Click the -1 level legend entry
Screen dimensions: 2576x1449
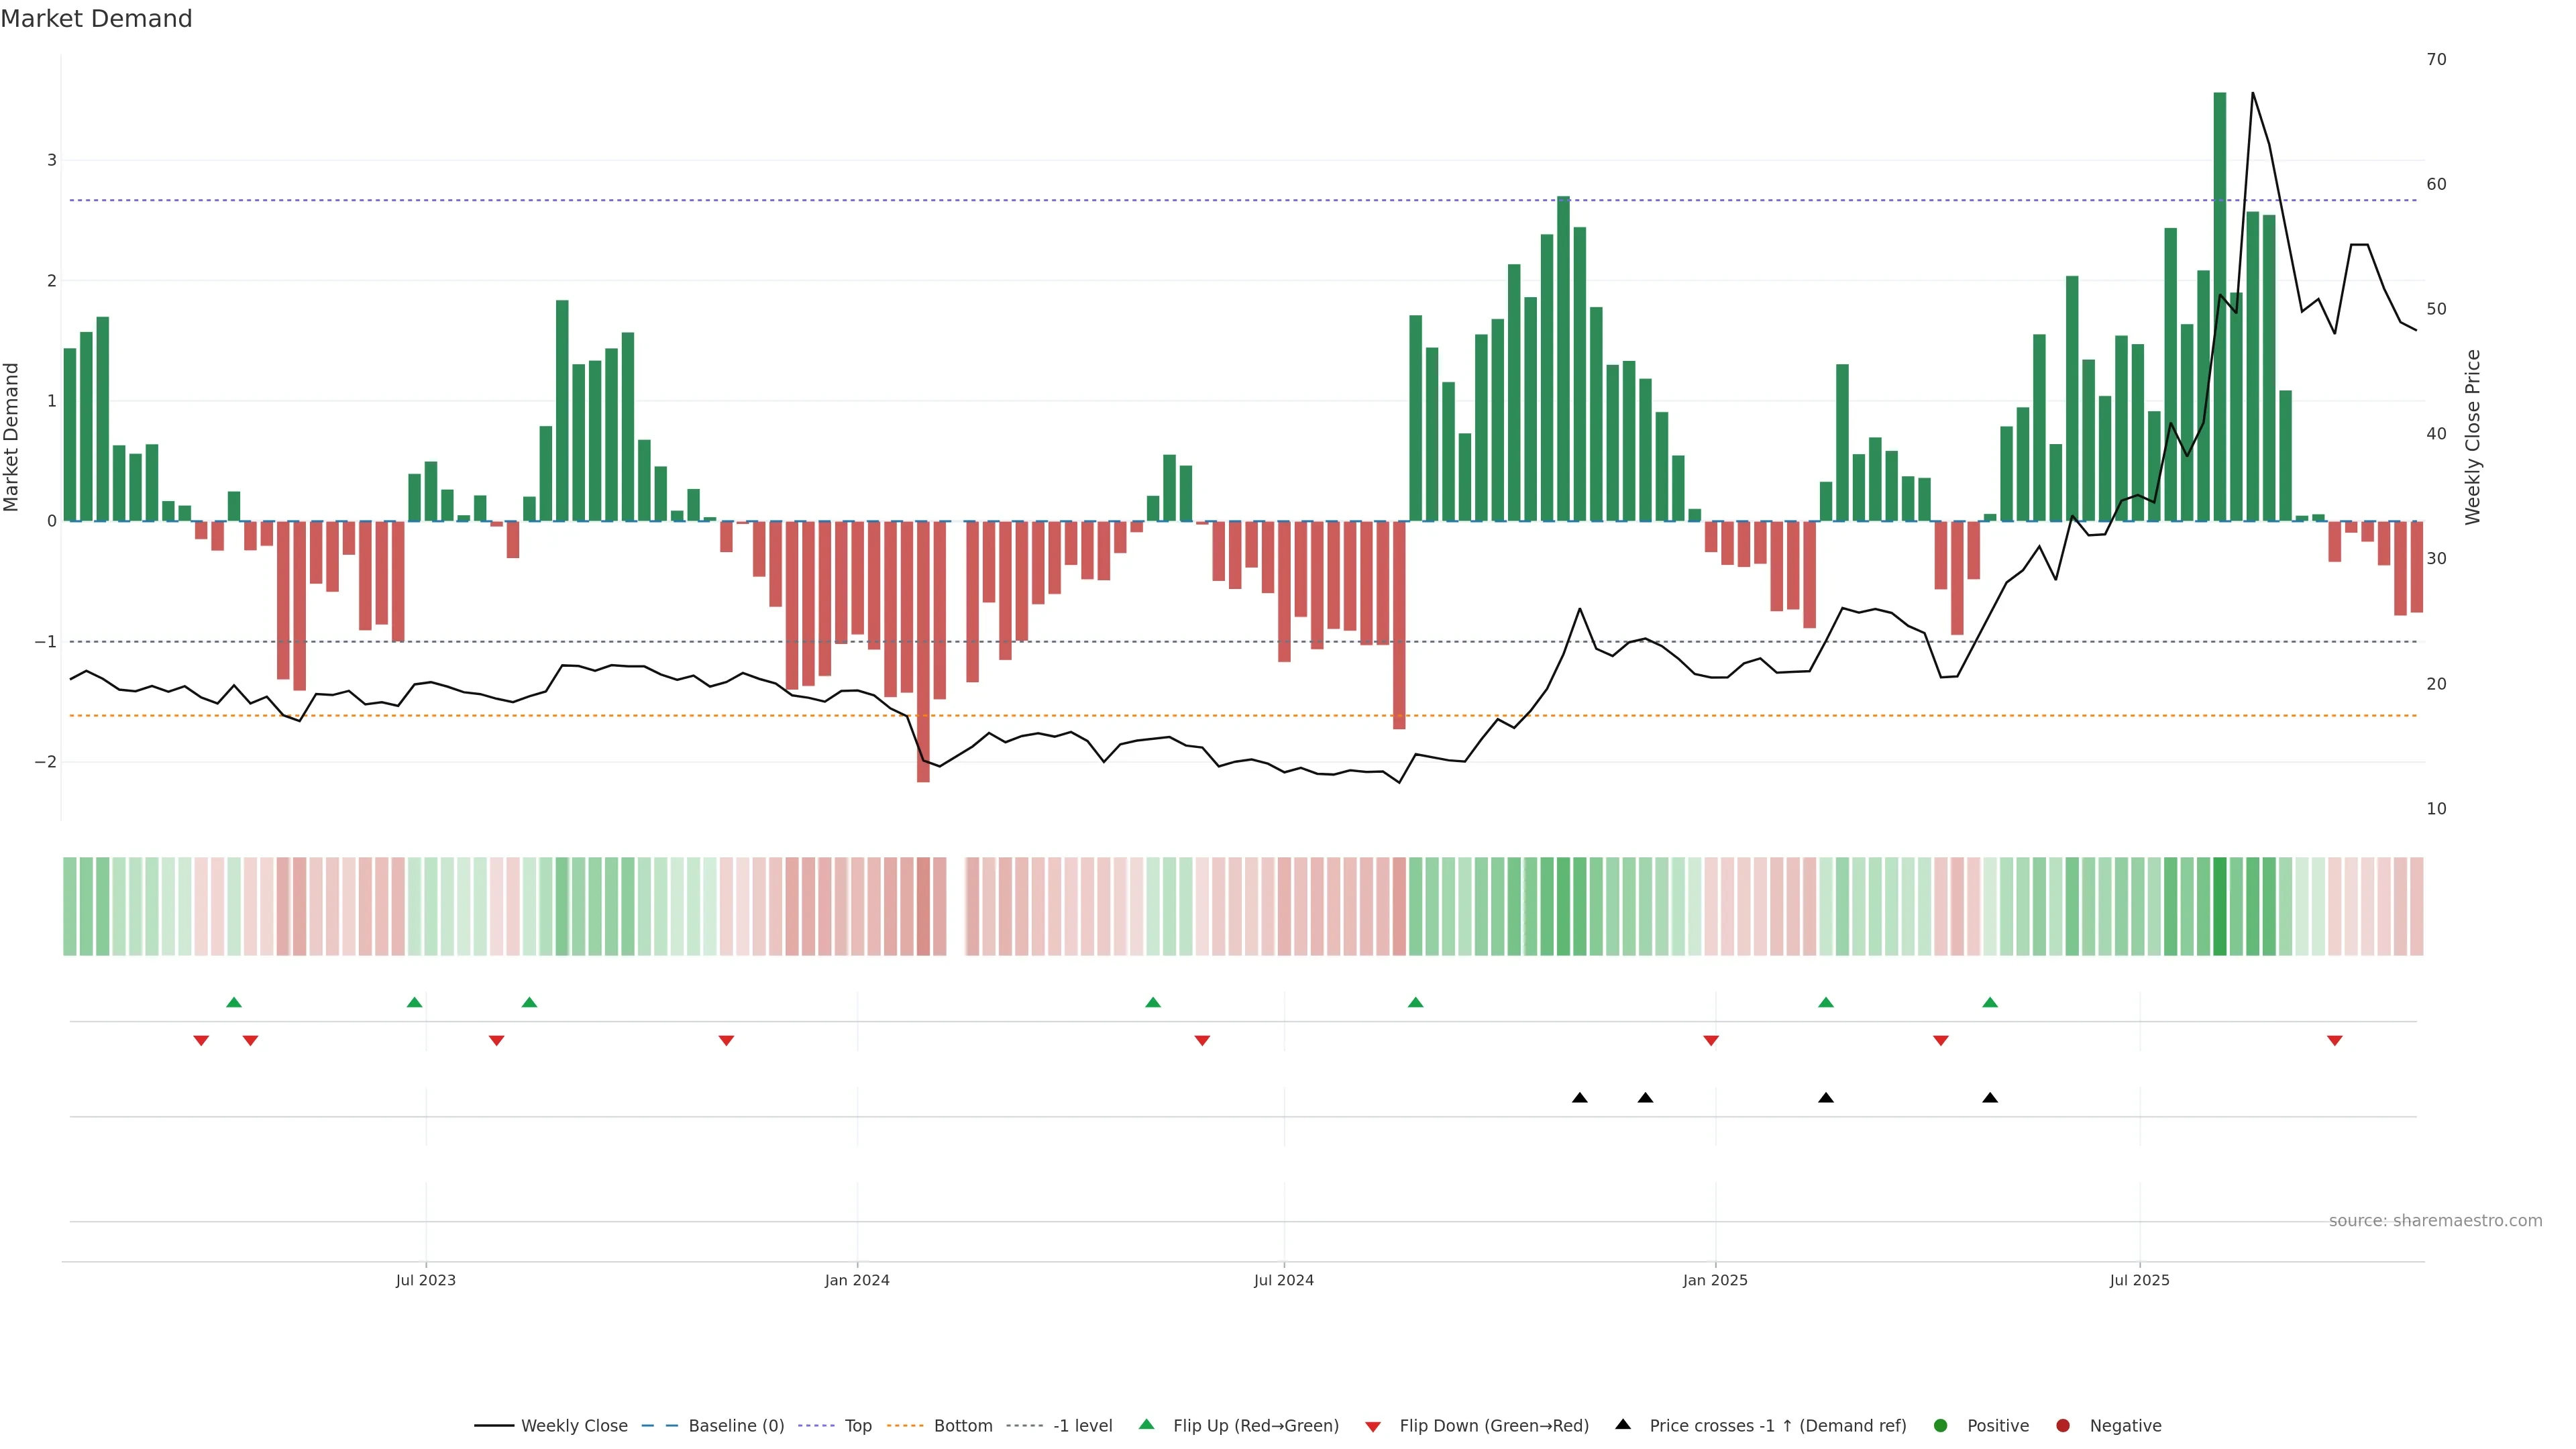click(x=1082, y=1426)
